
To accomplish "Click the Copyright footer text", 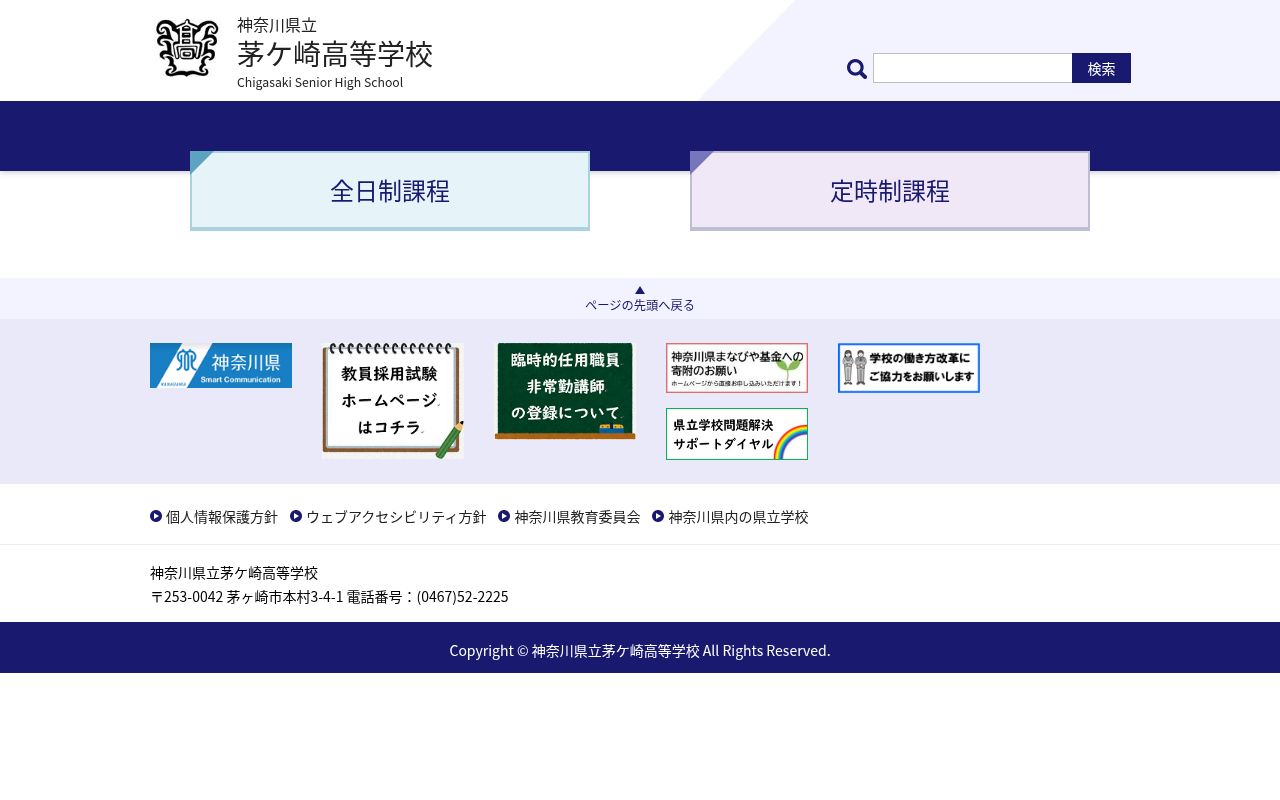I will [x=640, y=650].
